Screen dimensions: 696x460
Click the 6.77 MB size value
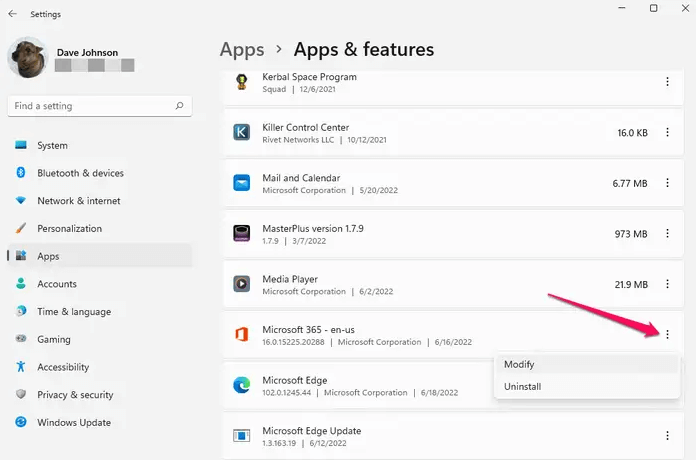630,183
